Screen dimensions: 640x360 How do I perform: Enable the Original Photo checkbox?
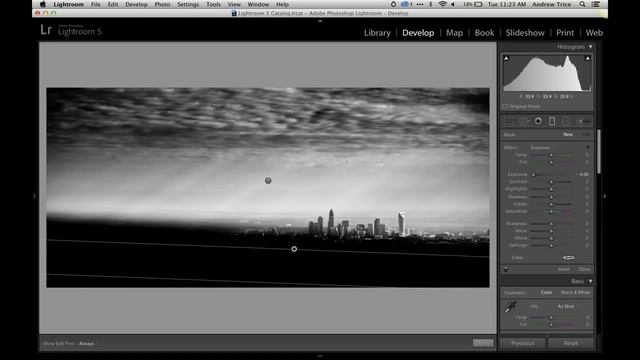(505, 107)
